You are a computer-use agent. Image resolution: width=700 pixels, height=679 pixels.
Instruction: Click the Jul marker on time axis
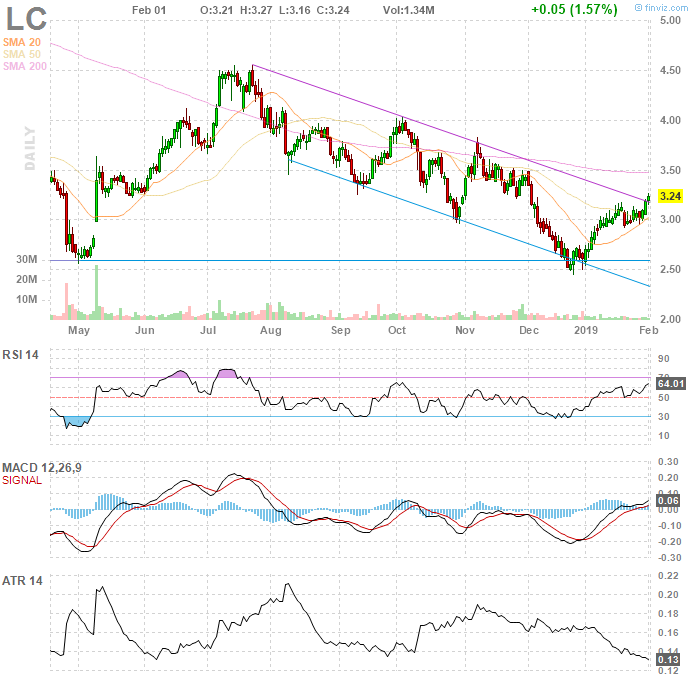click(x=209, y=329)
